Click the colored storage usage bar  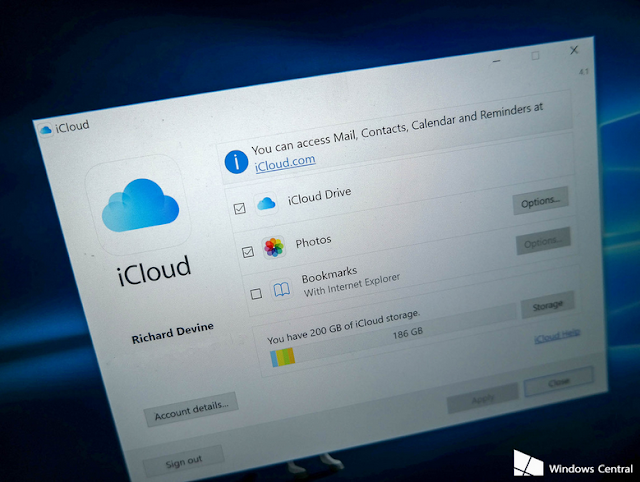(282, 357)
